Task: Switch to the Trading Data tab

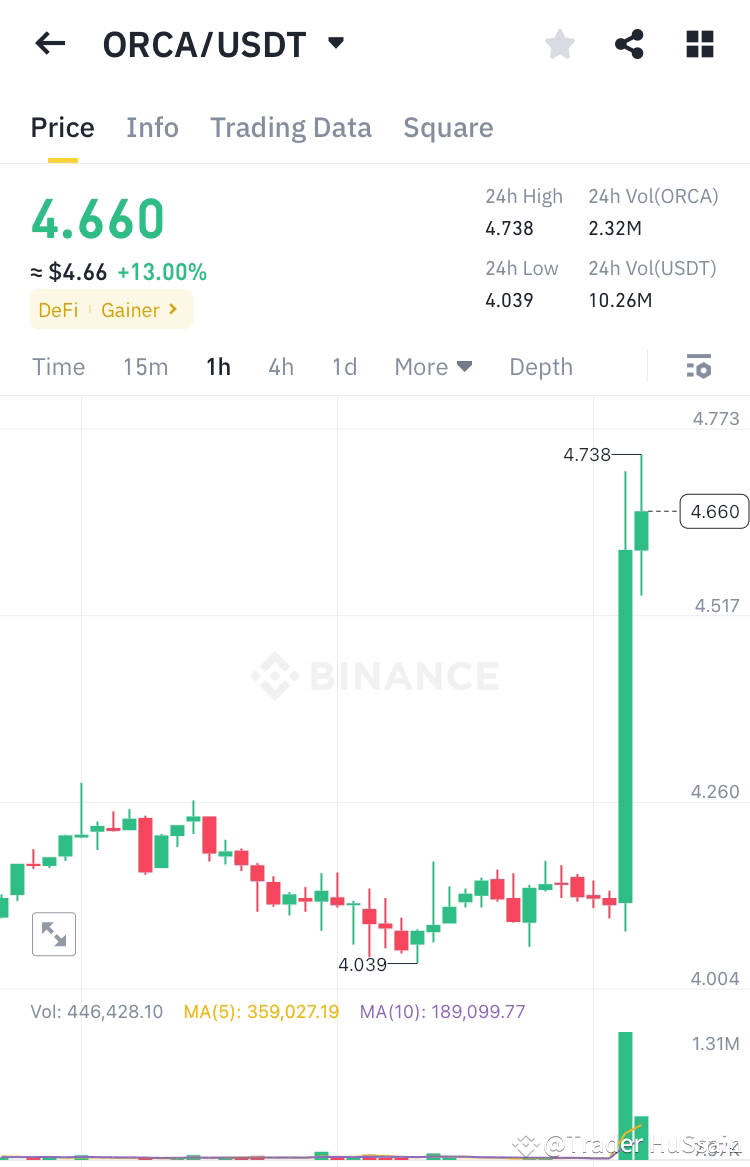Action: (291, 127)
